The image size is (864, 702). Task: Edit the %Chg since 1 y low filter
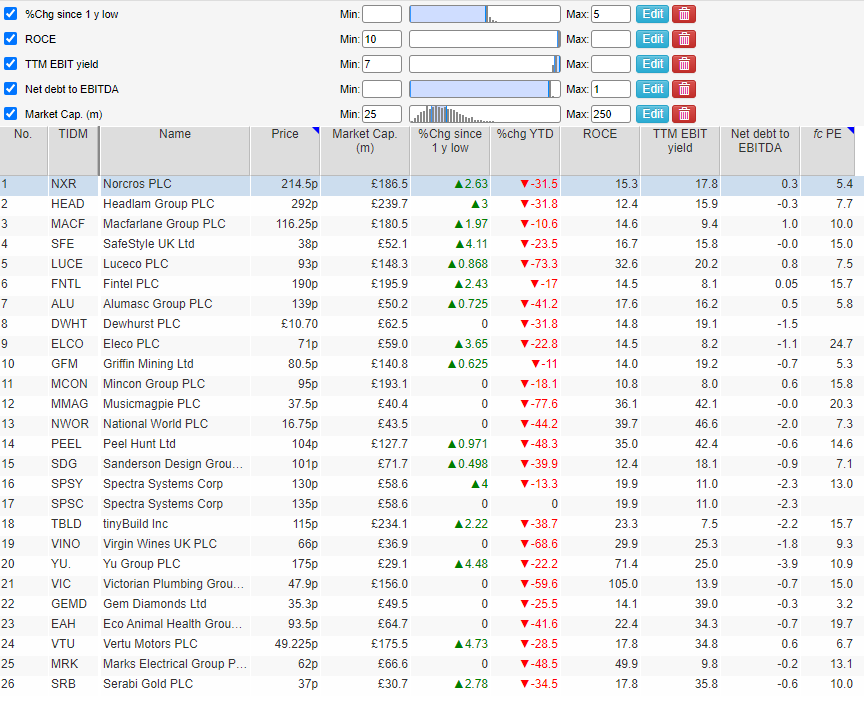[x=652, y=14]
